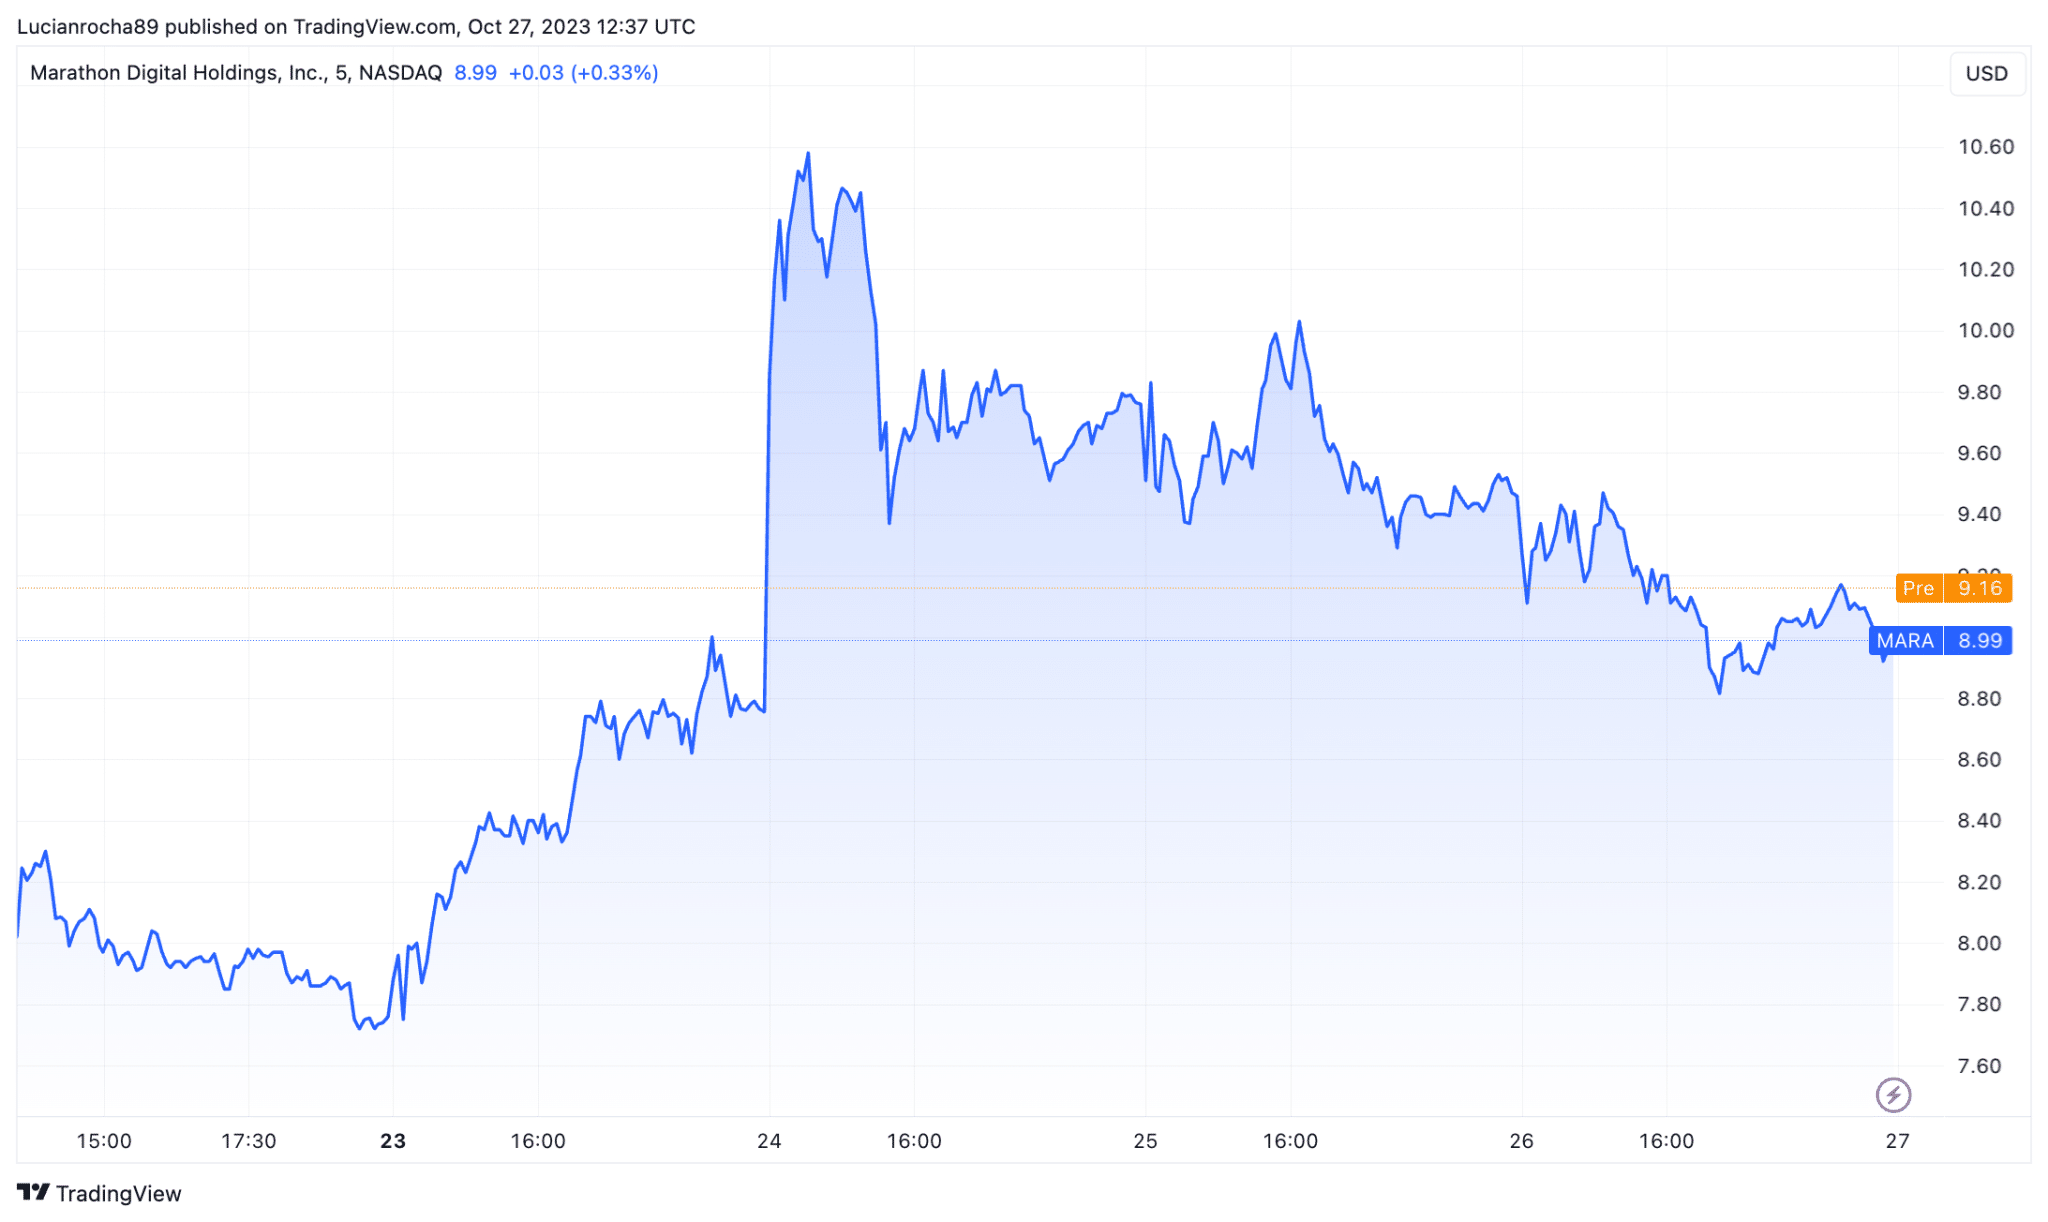The width and height of the screenshot is (2048, 1222).
Task: Click the 27 date axis label
Action: pyautogui.click(x=1897, y=1141)
